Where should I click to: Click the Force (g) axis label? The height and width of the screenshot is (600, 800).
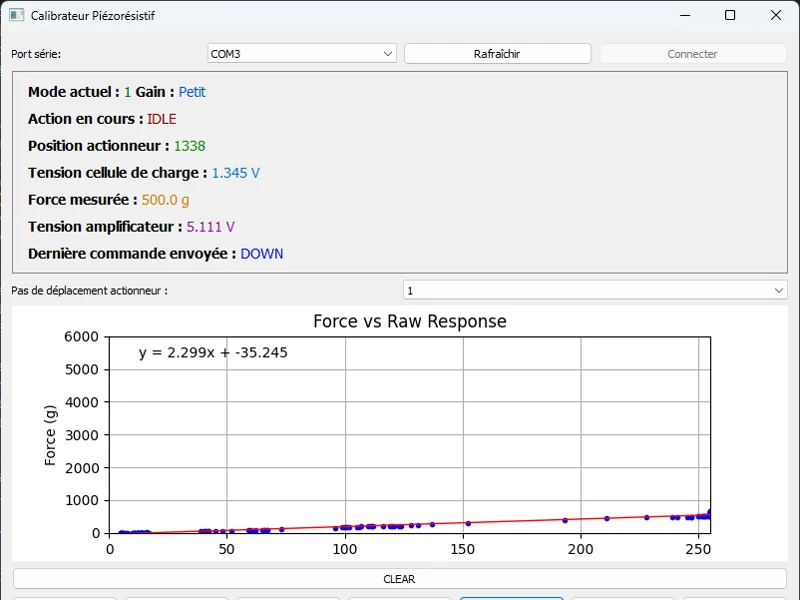tap(50, 435)
